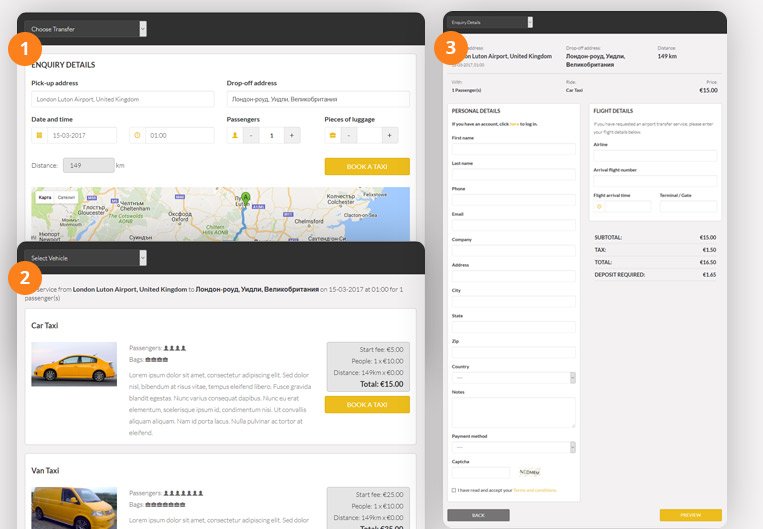The width and height of the screenshot is (763, 529).
Task: Open the Terms and conditions link
Action: pyautogui.click(x=535, y=490)
